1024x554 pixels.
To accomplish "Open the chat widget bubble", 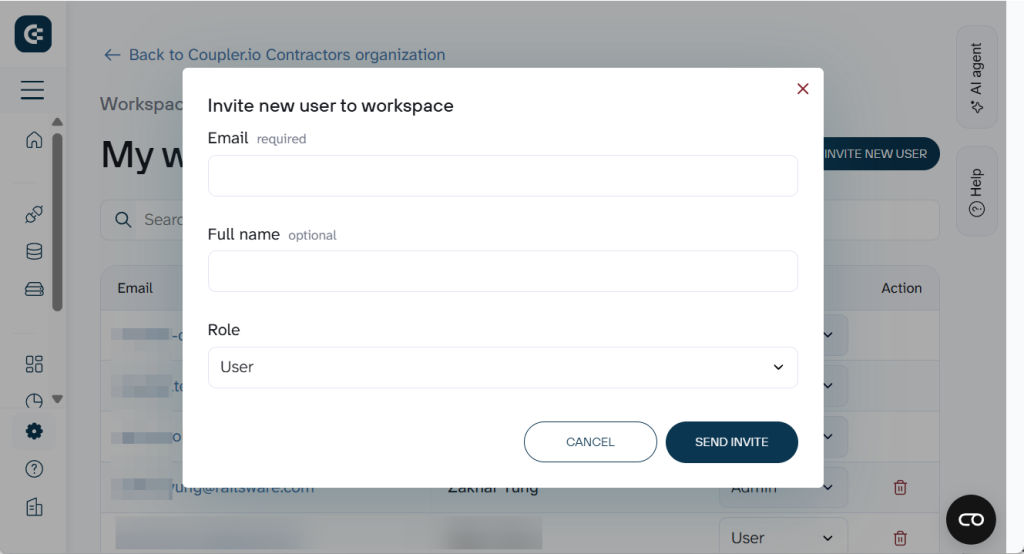I will (x=970, y=519).
